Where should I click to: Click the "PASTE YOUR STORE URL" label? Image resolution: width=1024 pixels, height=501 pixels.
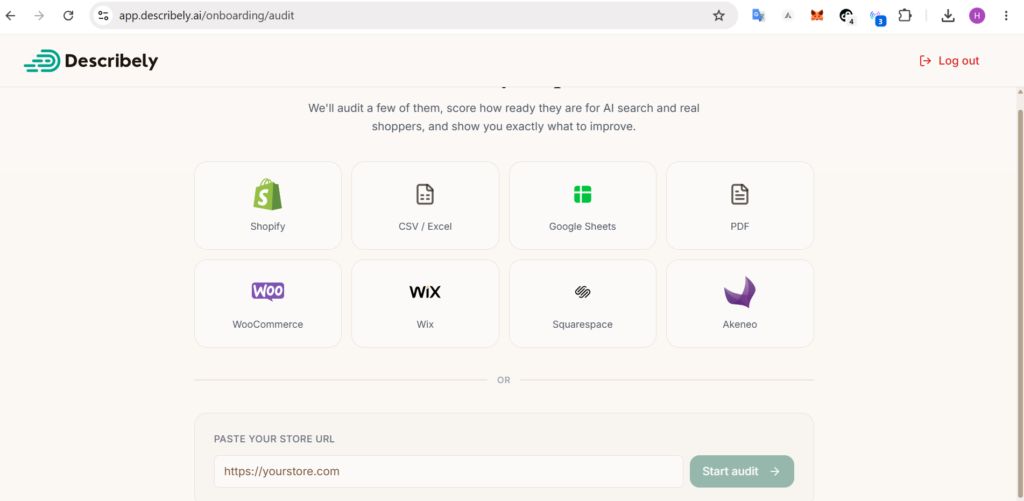click(274, 439)
